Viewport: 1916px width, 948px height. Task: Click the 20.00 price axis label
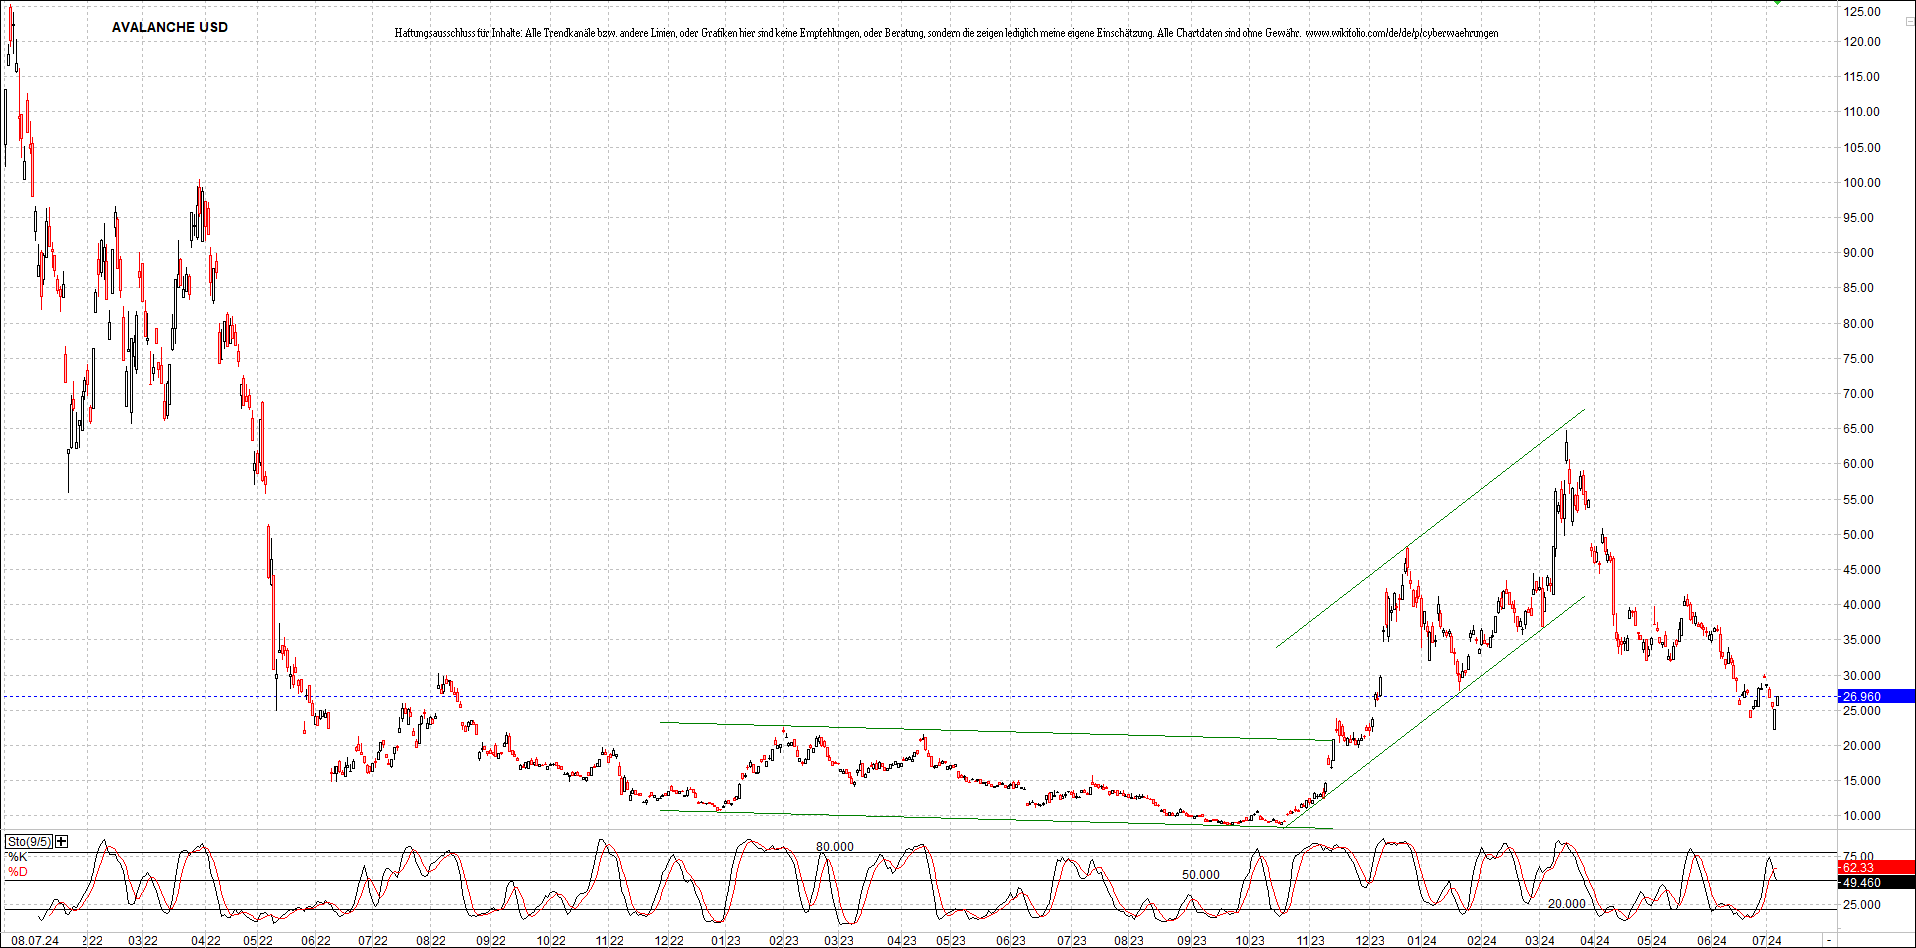click(x=1862, y=746)
